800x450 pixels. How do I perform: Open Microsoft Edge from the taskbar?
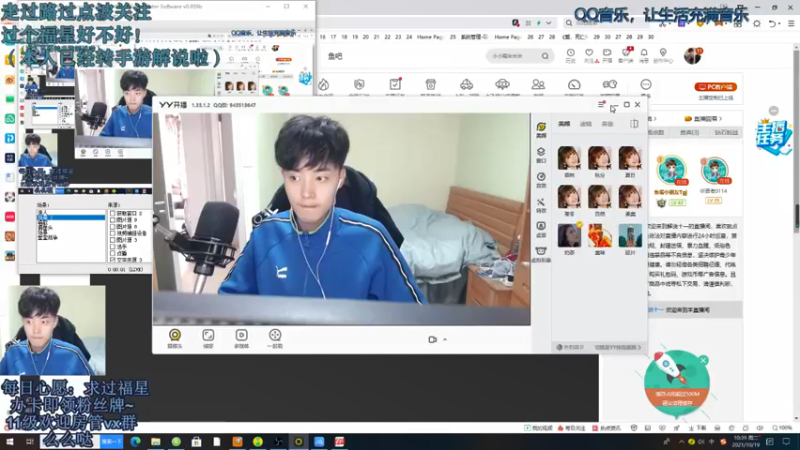click(135, 442)
